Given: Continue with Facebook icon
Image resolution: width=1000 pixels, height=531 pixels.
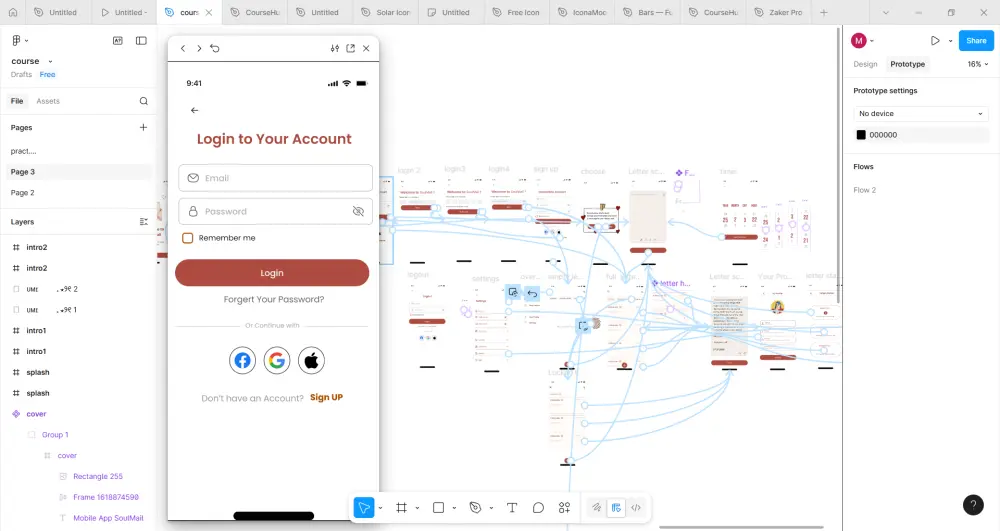Looking at the screenshot, I should tap(242, 361).
